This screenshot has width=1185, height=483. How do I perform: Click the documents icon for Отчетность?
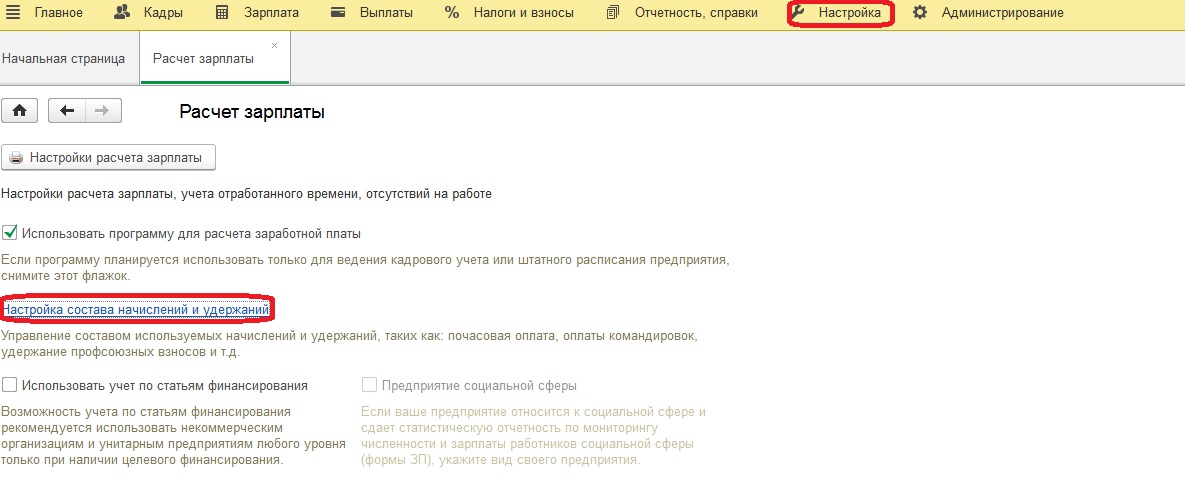coord(613,13)
